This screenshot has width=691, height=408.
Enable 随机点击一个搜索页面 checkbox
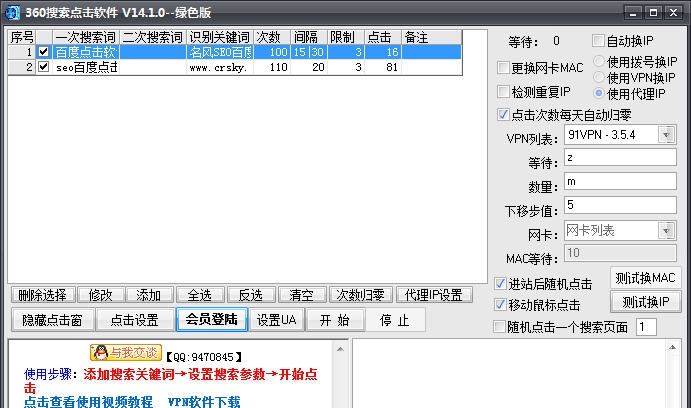pyautogui.click(x=499, y=327)
